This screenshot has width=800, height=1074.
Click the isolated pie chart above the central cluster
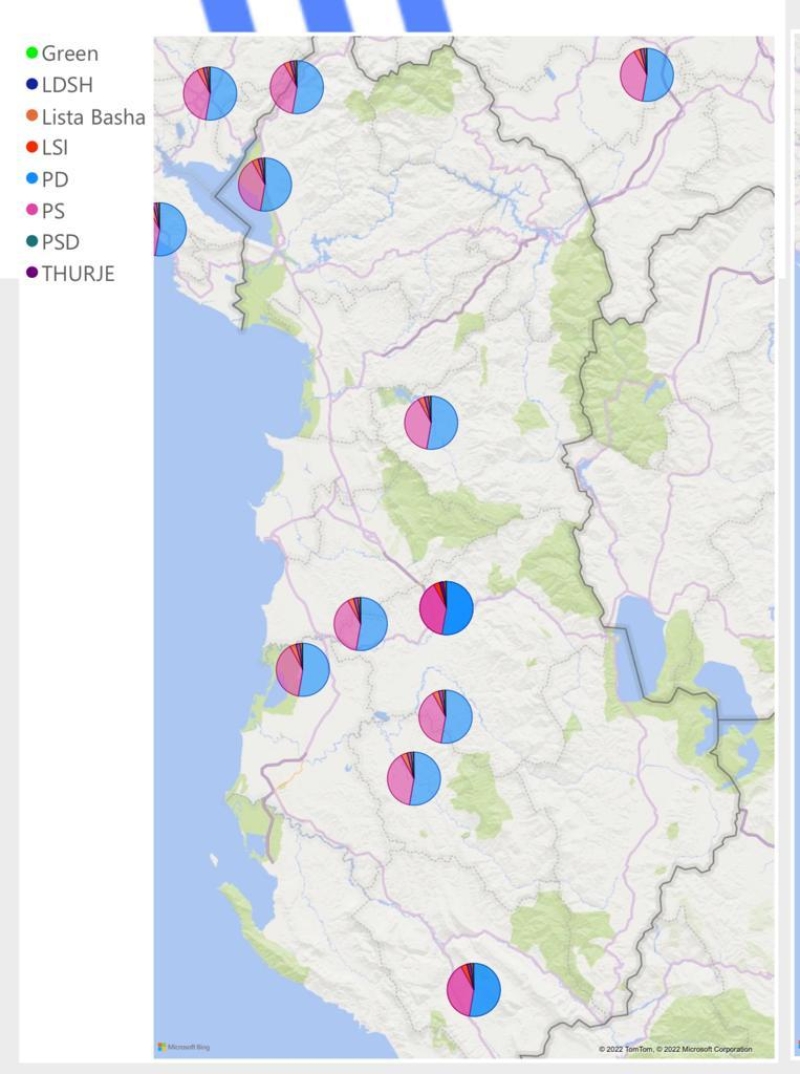pyautogui.click(x=431, y=423)
